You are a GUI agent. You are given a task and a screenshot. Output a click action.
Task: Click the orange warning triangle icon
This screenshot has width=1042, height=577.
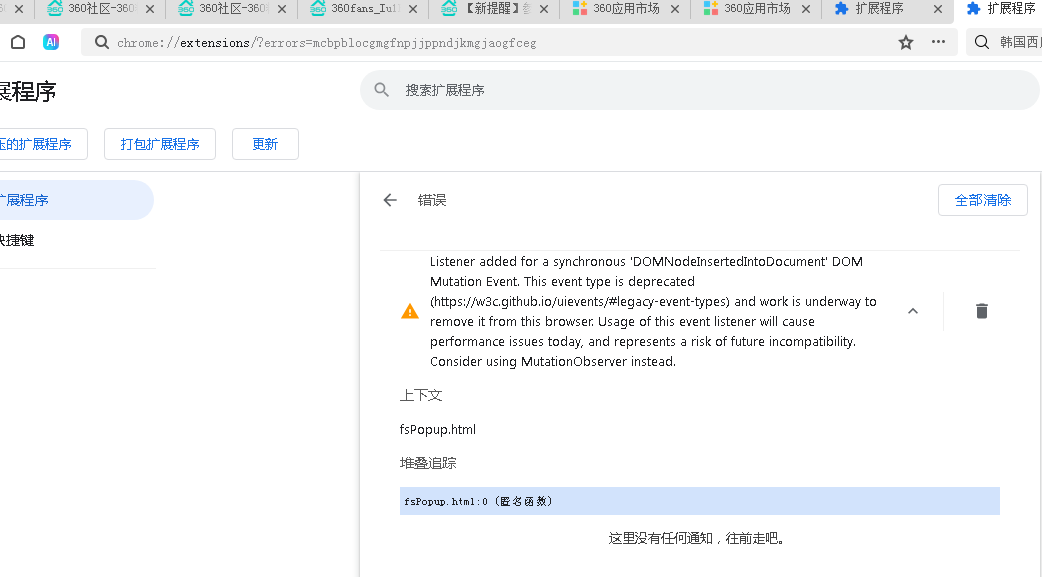pos(409,311)
